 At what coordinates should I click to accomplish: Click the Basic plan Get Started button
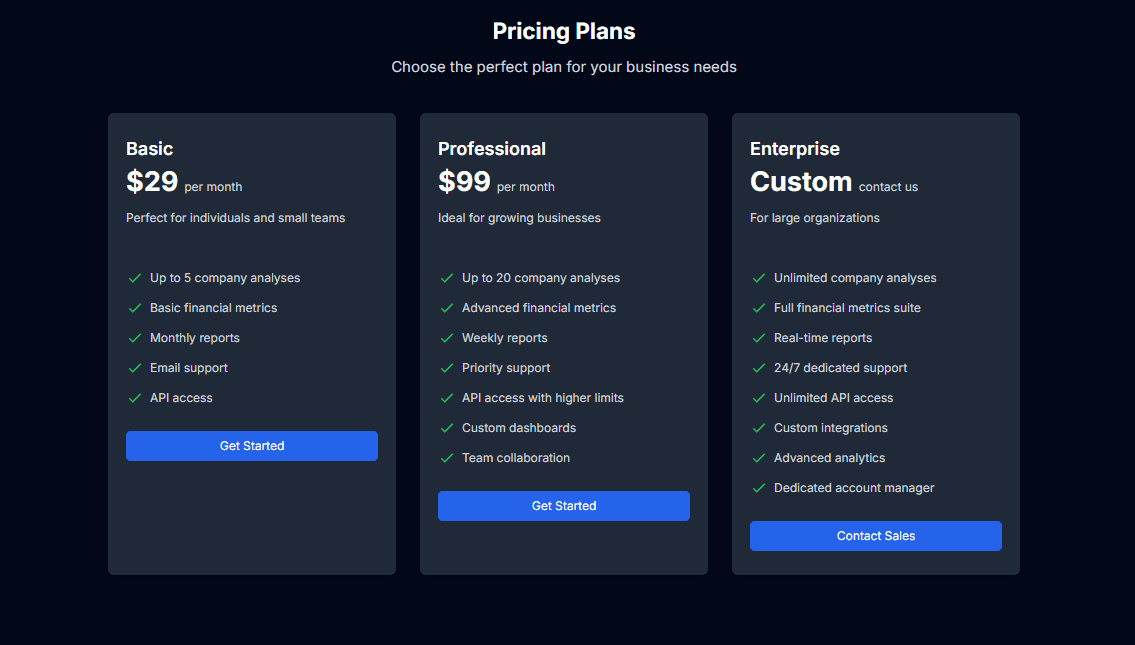252,446
